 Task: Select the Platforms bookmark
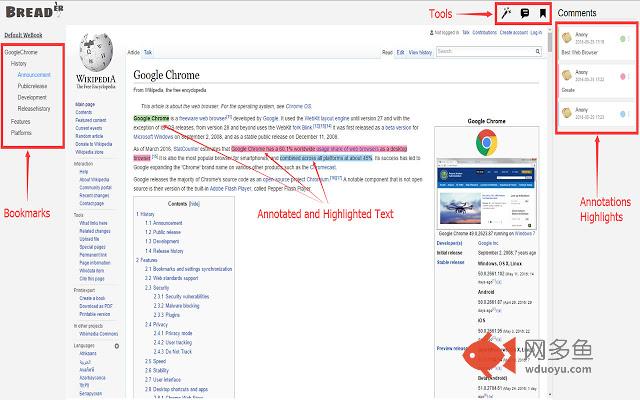tap(21, 133)
